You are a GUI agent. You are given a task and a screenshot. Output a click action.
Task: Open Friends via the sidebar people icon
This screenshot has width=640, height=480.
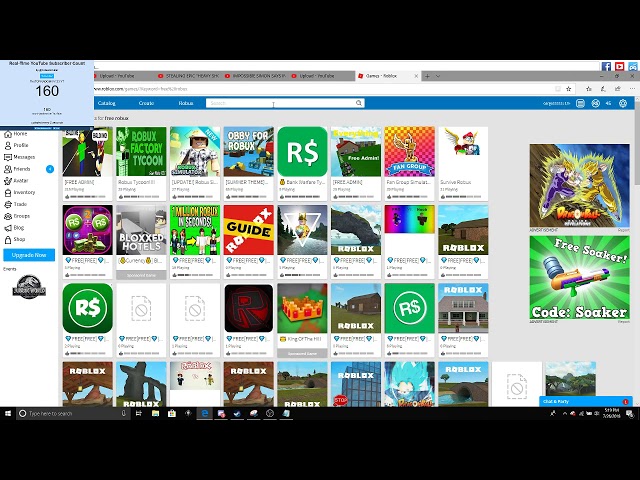click(8, 169)
